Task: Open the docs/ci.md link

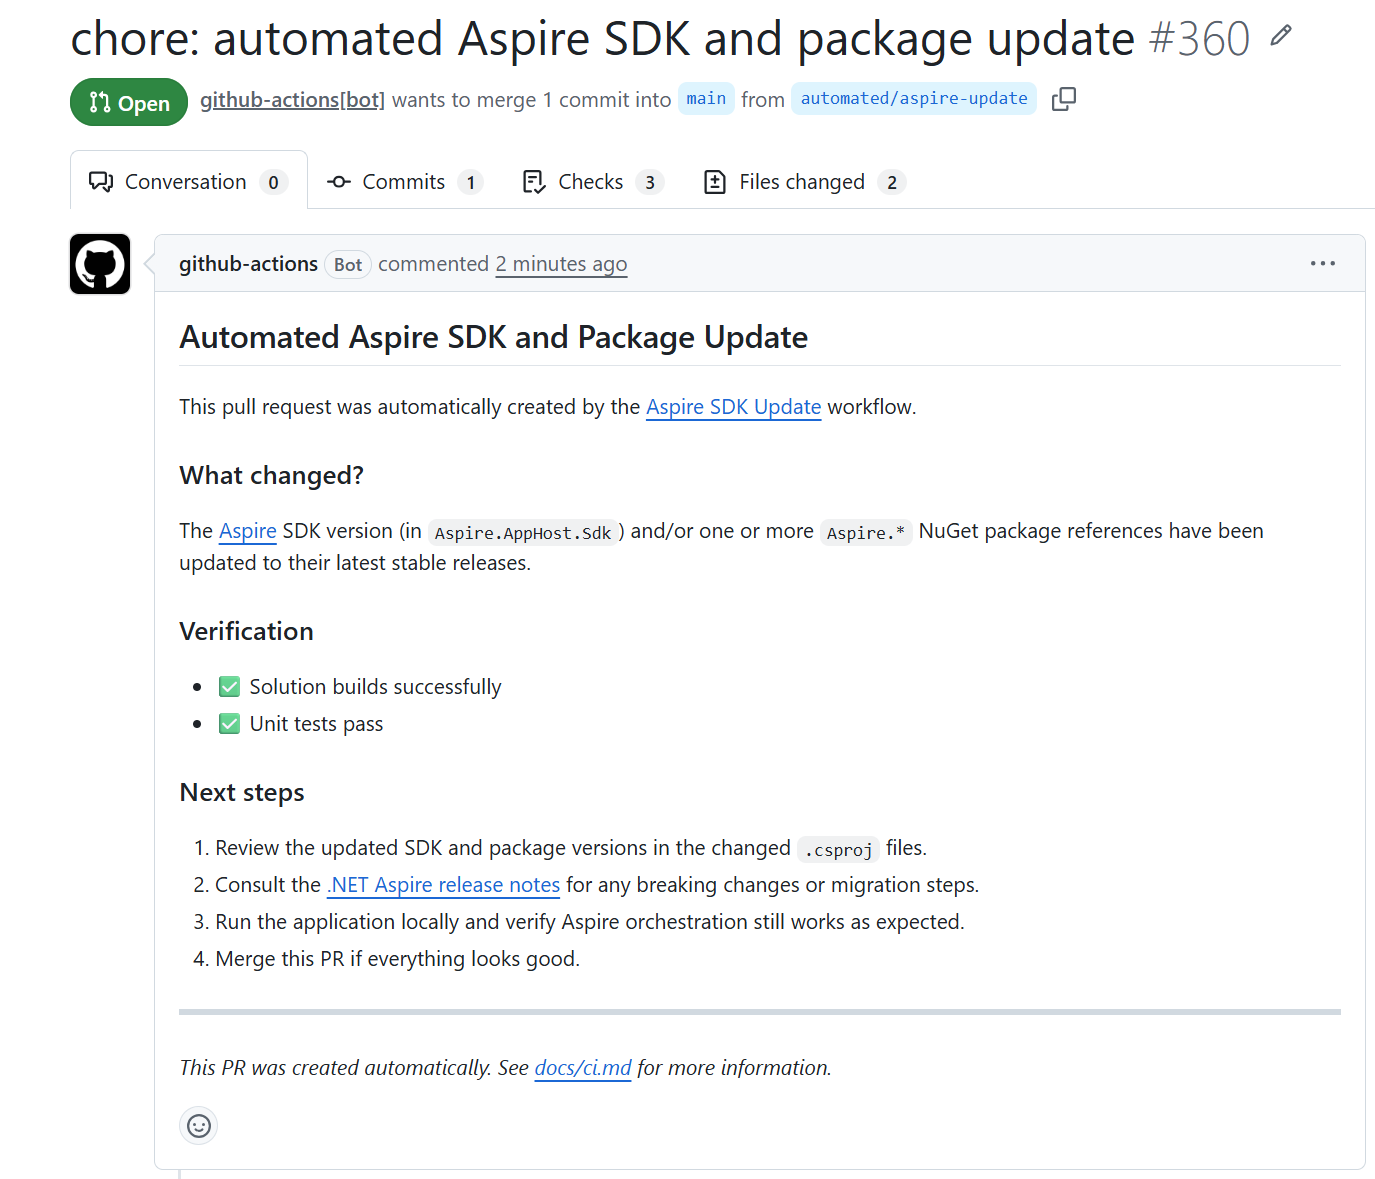Action: click(583, 1068)
